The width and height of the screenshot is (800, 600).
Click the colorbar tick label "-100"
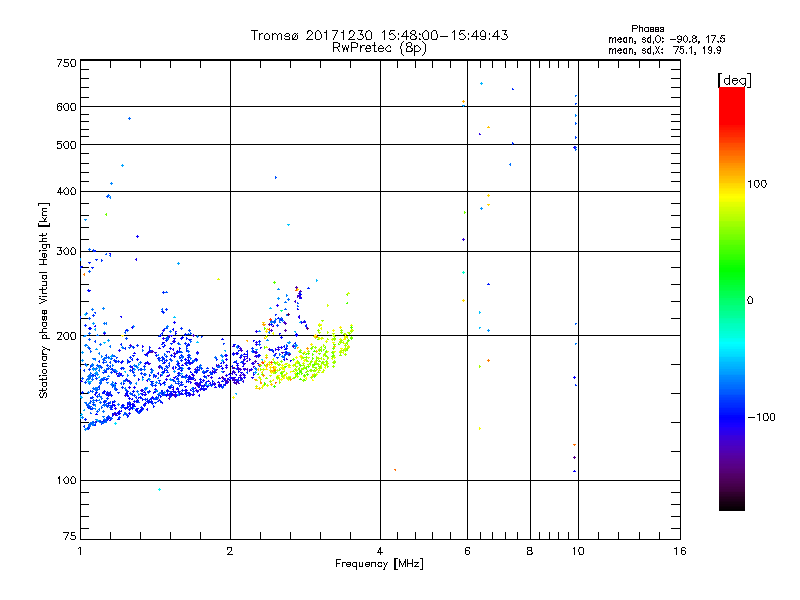tap(761, 417)
